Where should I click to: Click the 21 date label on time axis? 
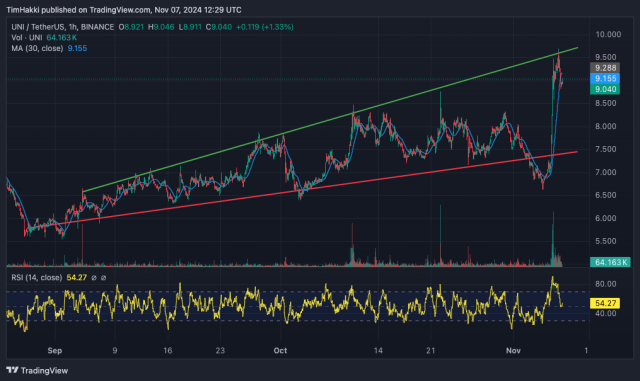pos(431,350)
